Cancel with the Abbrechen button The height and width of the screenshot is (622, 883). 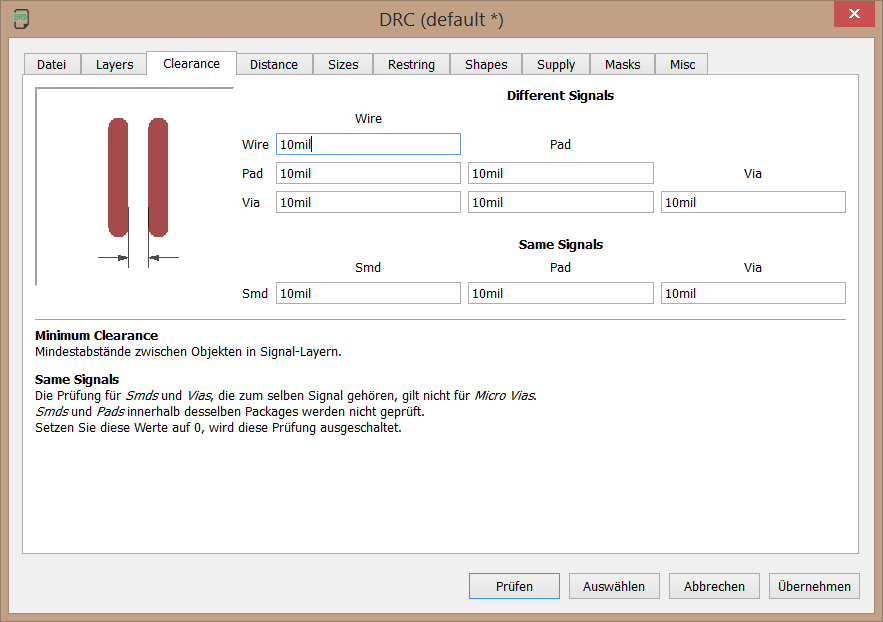coord(714,586)
